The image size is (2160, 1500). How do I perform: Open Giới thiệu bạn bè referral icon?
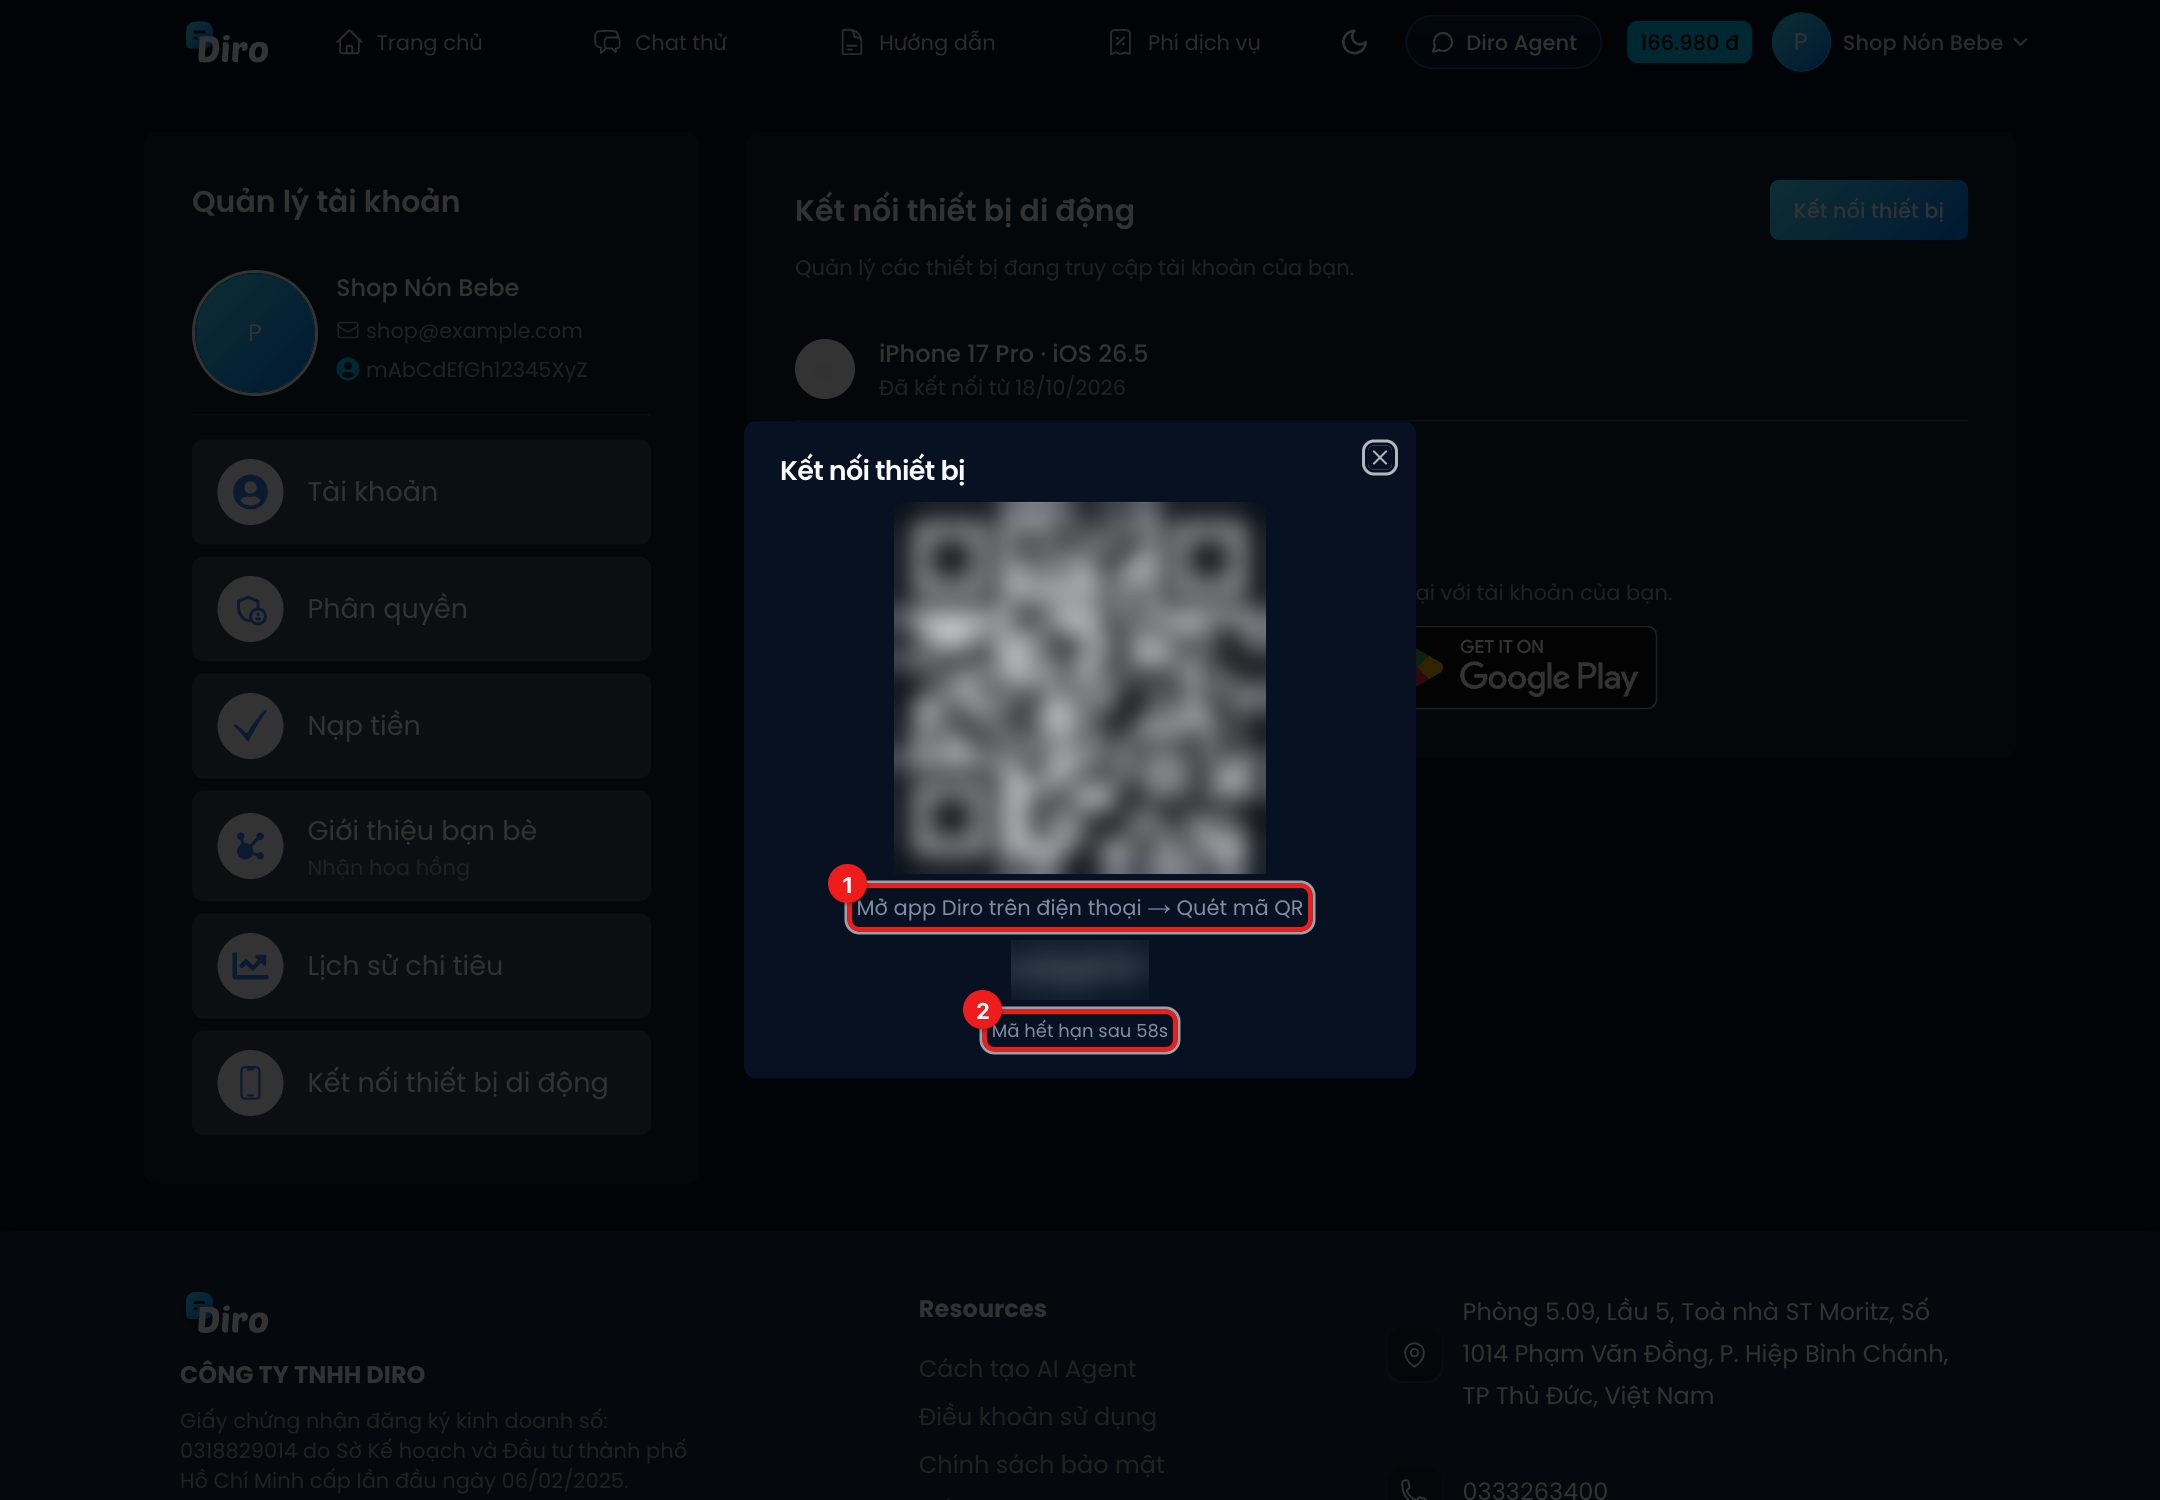pos(250,846)
